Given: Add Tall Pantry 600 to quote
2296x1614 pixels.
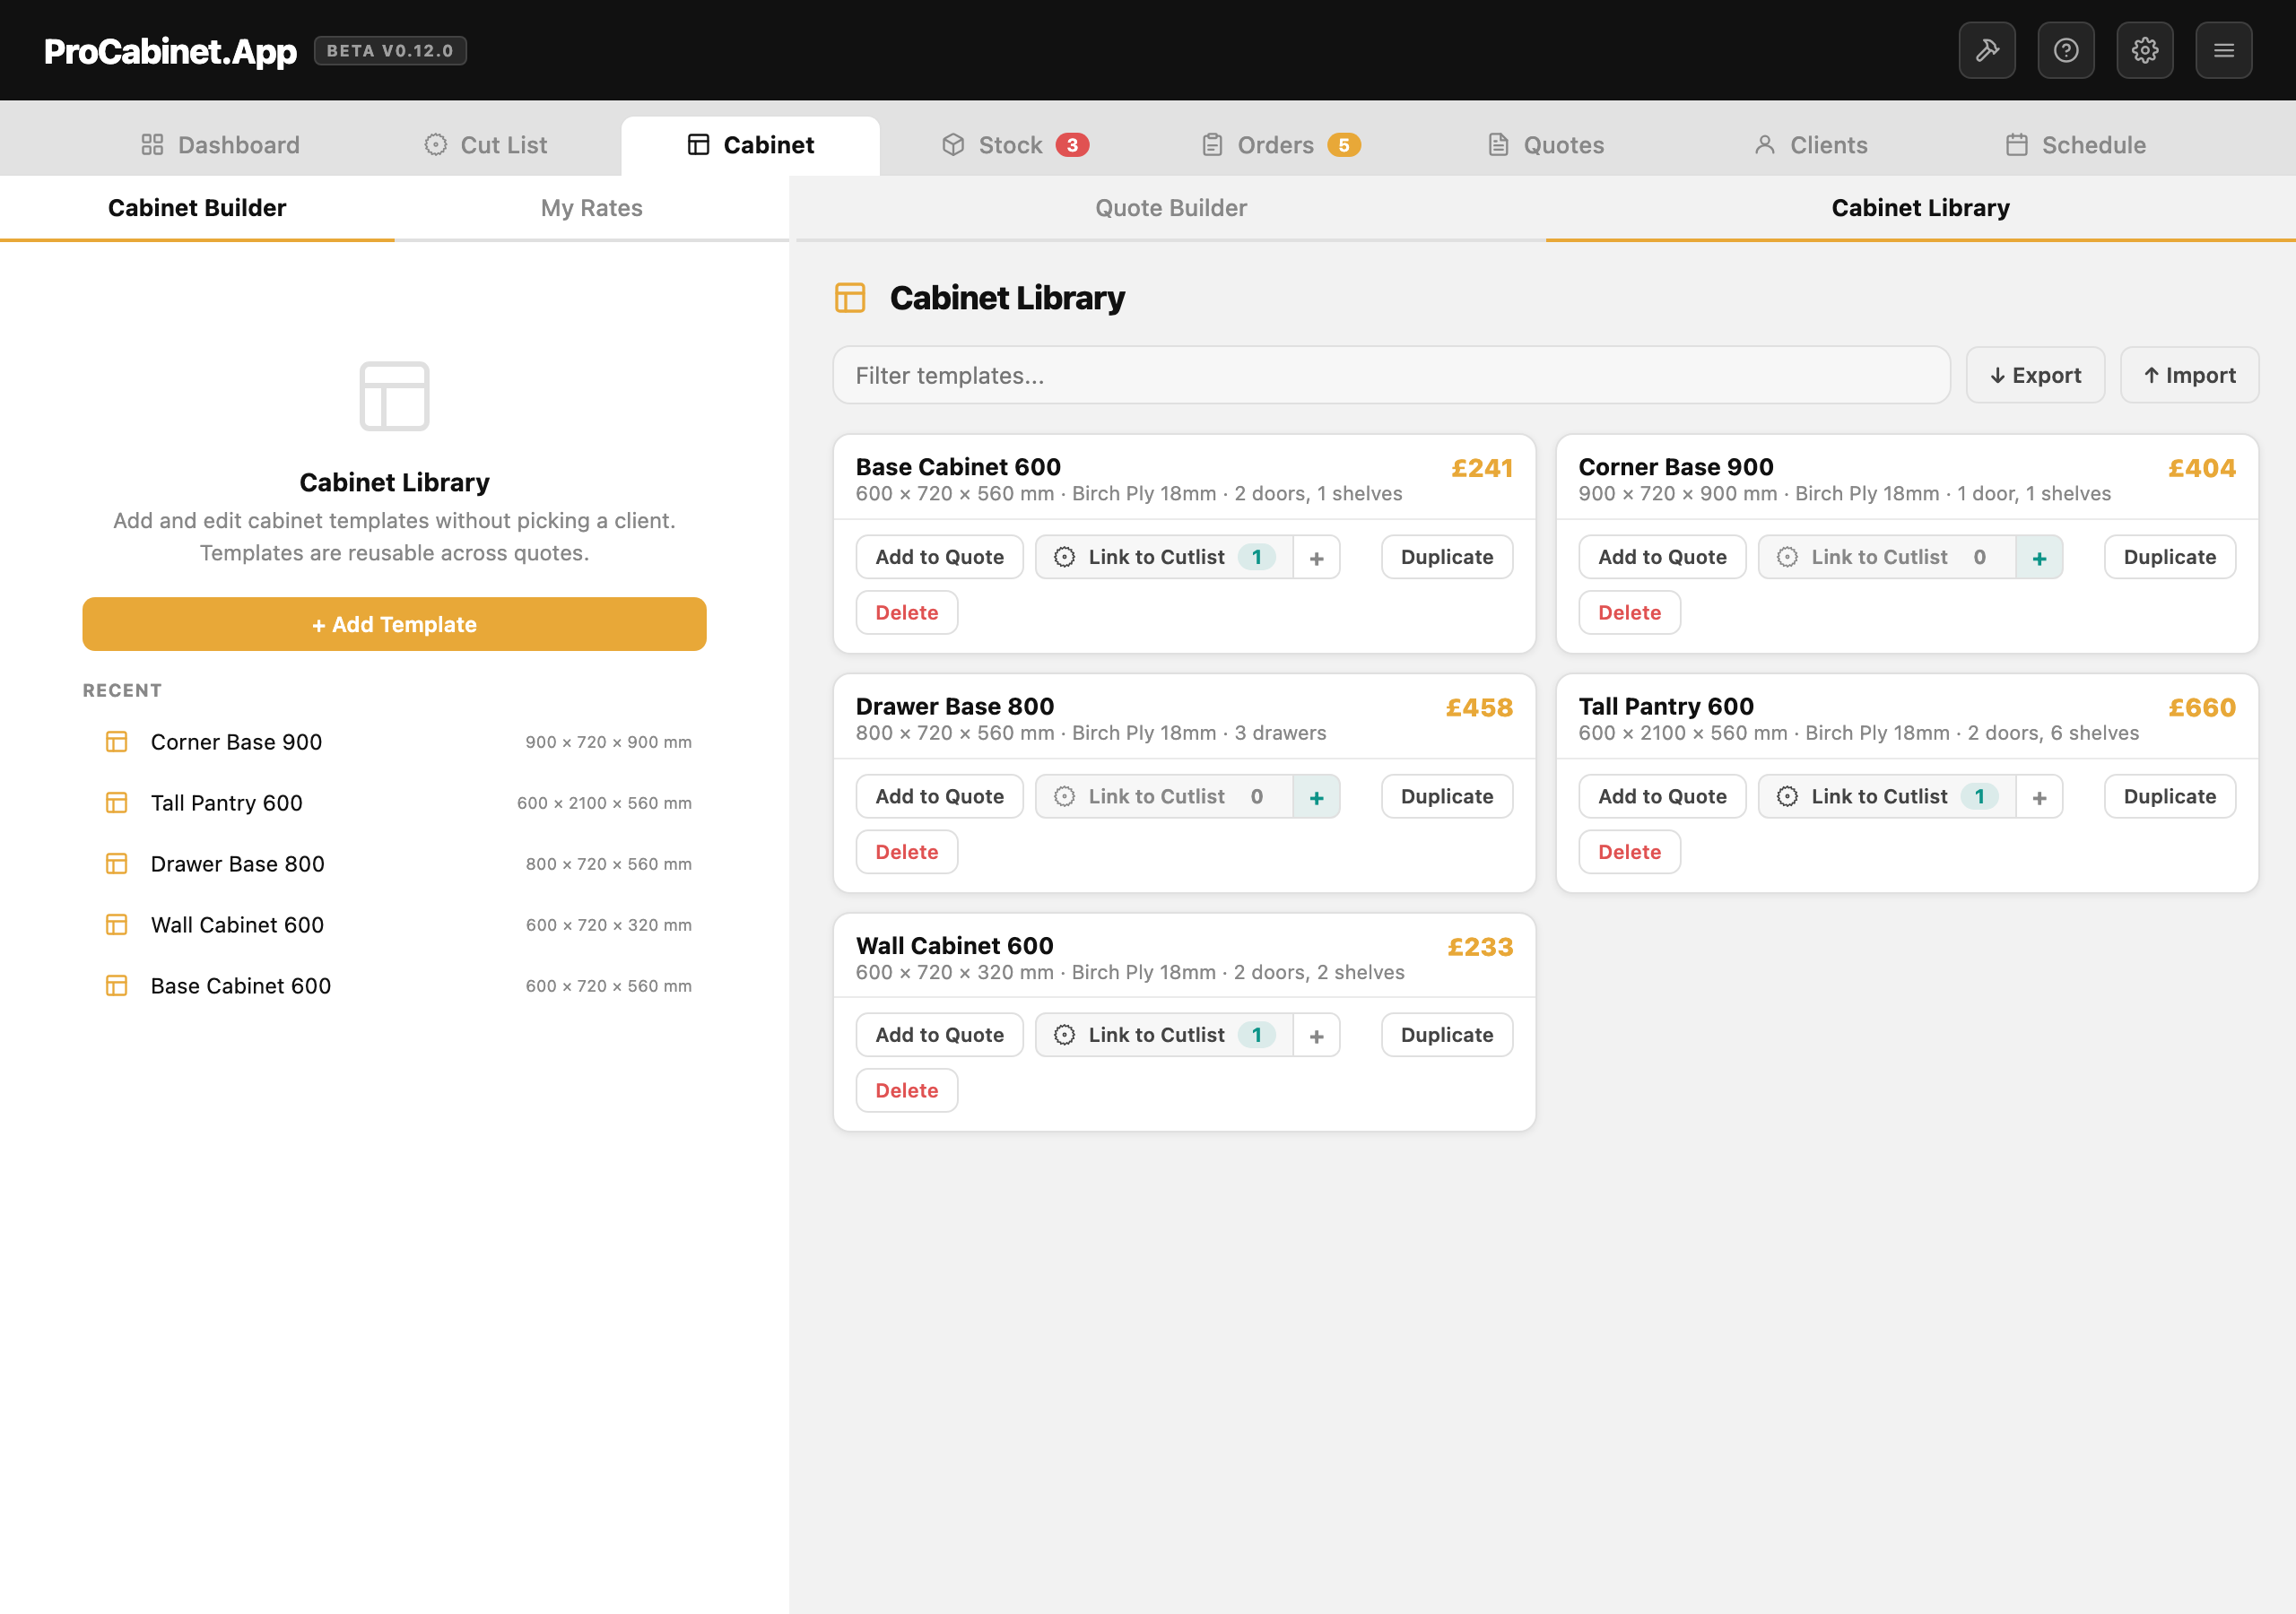Looking at the screenshot, I should pyautogui.click(x=1662, y=796).
